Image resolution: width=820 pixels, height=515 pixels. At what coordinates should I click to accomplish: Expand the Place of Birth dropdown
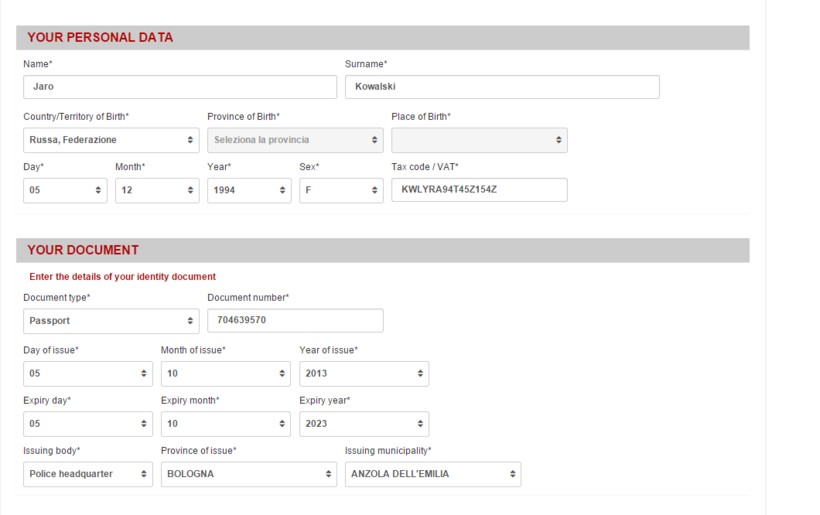[x=479, y=139]
